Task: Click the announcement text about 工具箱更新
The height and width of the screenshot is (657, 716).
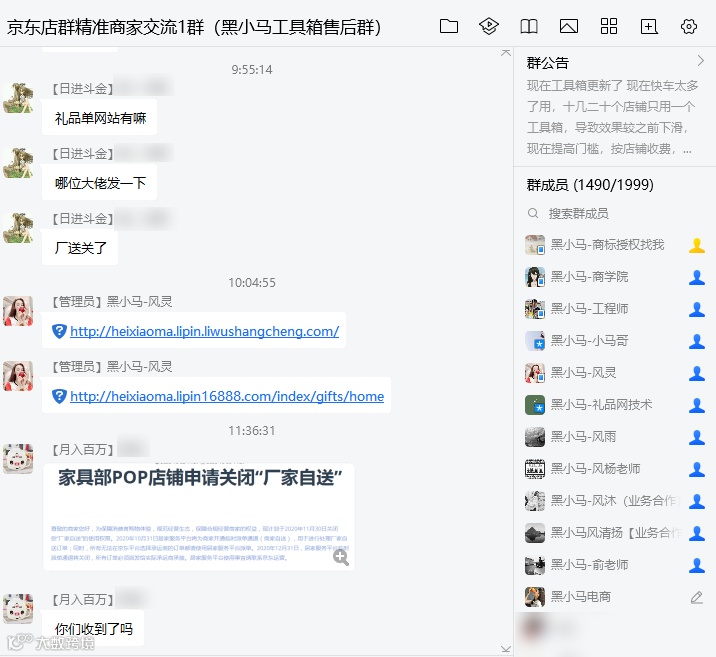Action: 612,117
